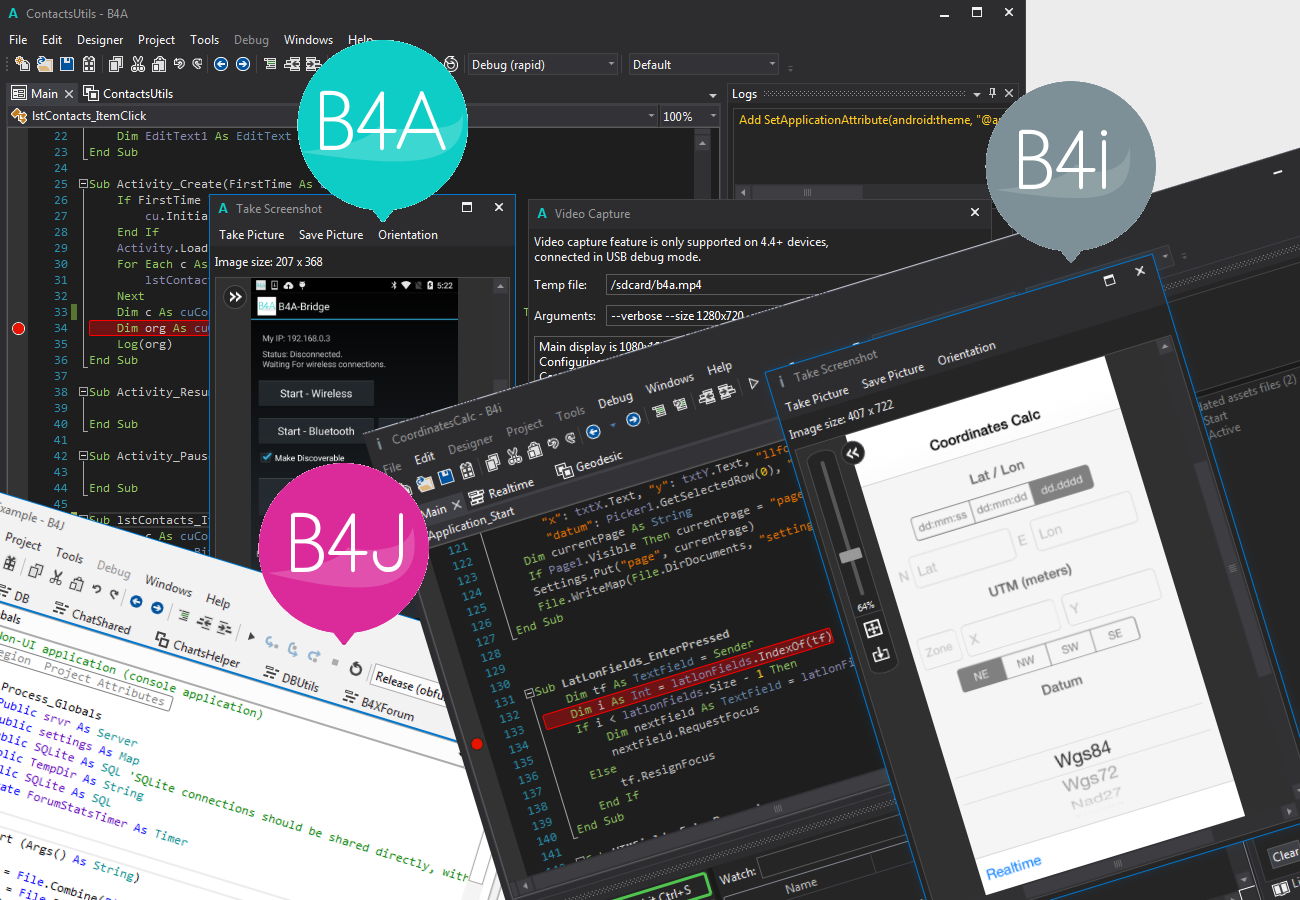The image size is (1300, 900).
Task: Collapse Sub Activity_Resume fold marker
Action: click(82, 392)
